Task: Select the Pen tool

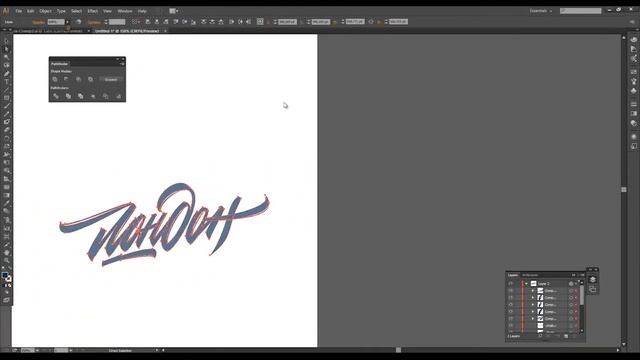Action: [x=7, y=73]
